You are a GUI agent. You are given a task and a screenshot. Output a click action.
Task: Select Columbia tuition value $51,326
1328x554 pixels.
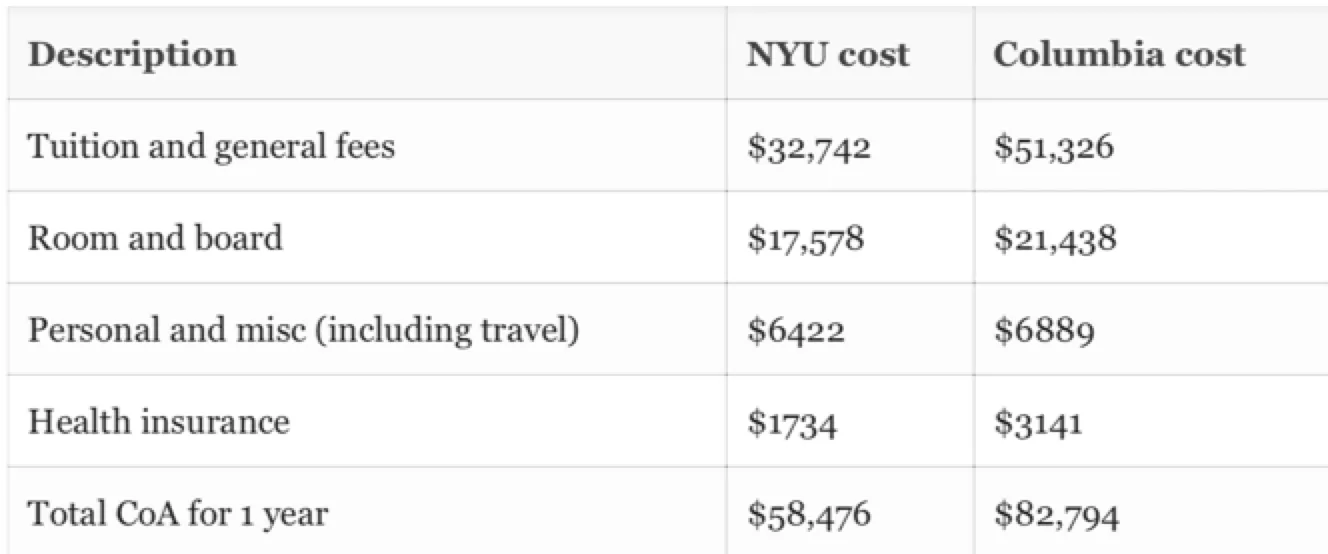1053,149
